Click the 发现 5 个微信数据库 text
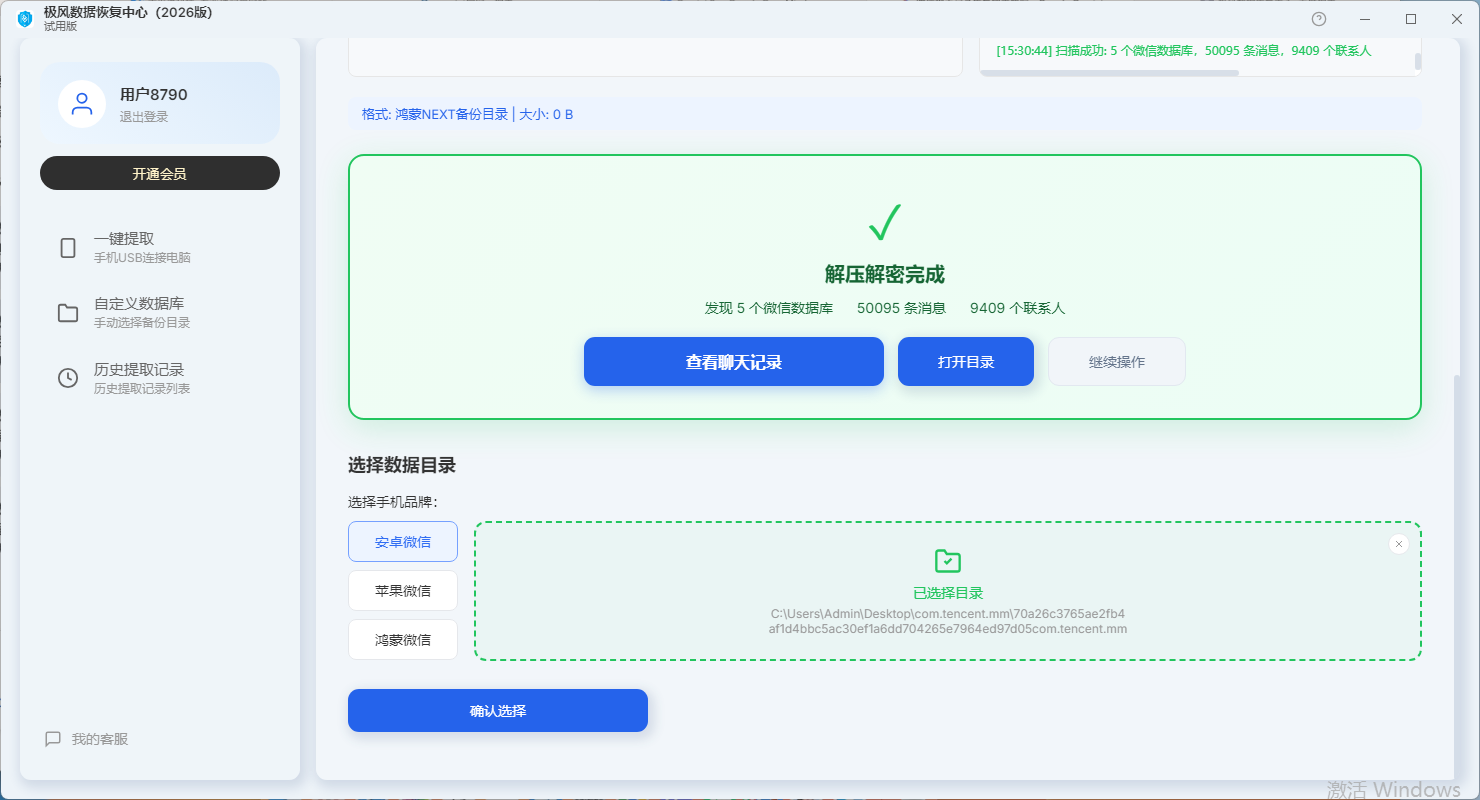 [768, 308]
